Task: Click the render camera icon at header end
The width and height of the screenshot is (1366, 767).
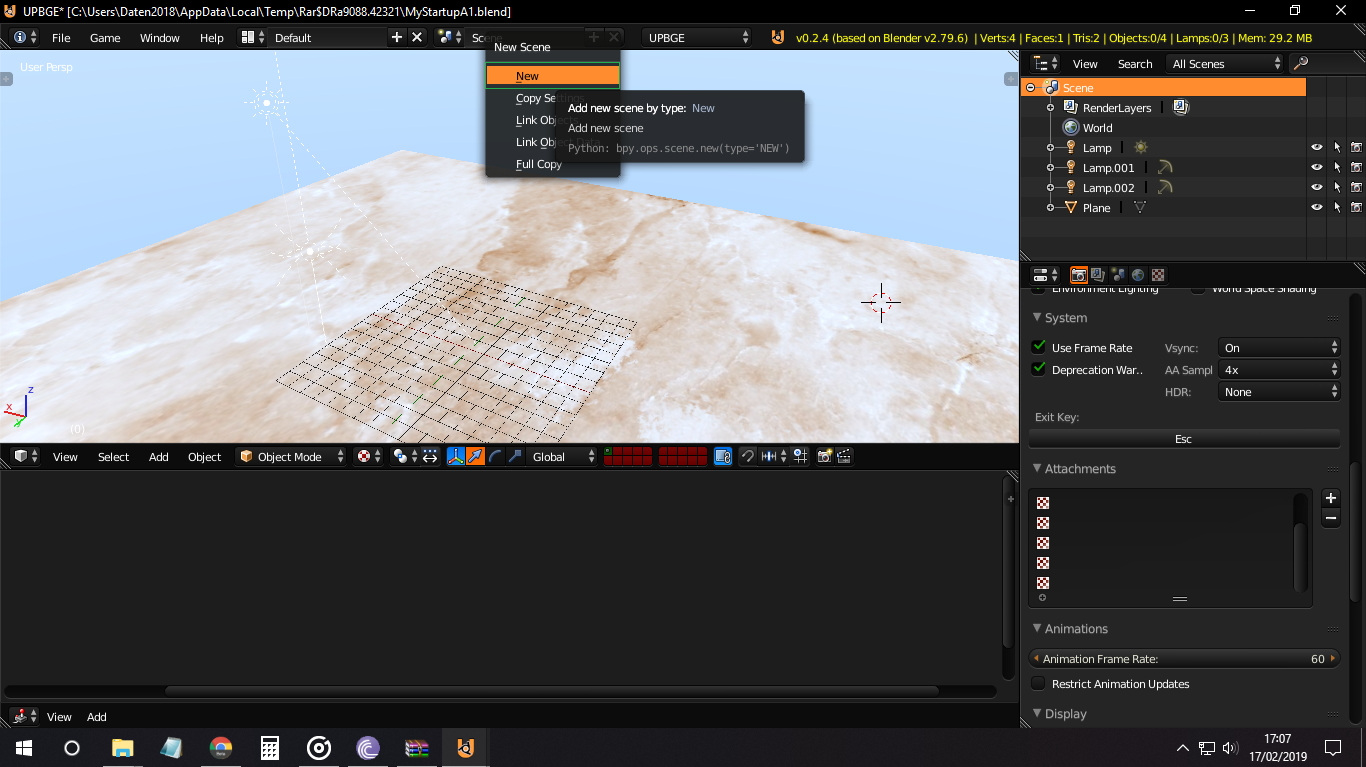Action: pos(824,456)
